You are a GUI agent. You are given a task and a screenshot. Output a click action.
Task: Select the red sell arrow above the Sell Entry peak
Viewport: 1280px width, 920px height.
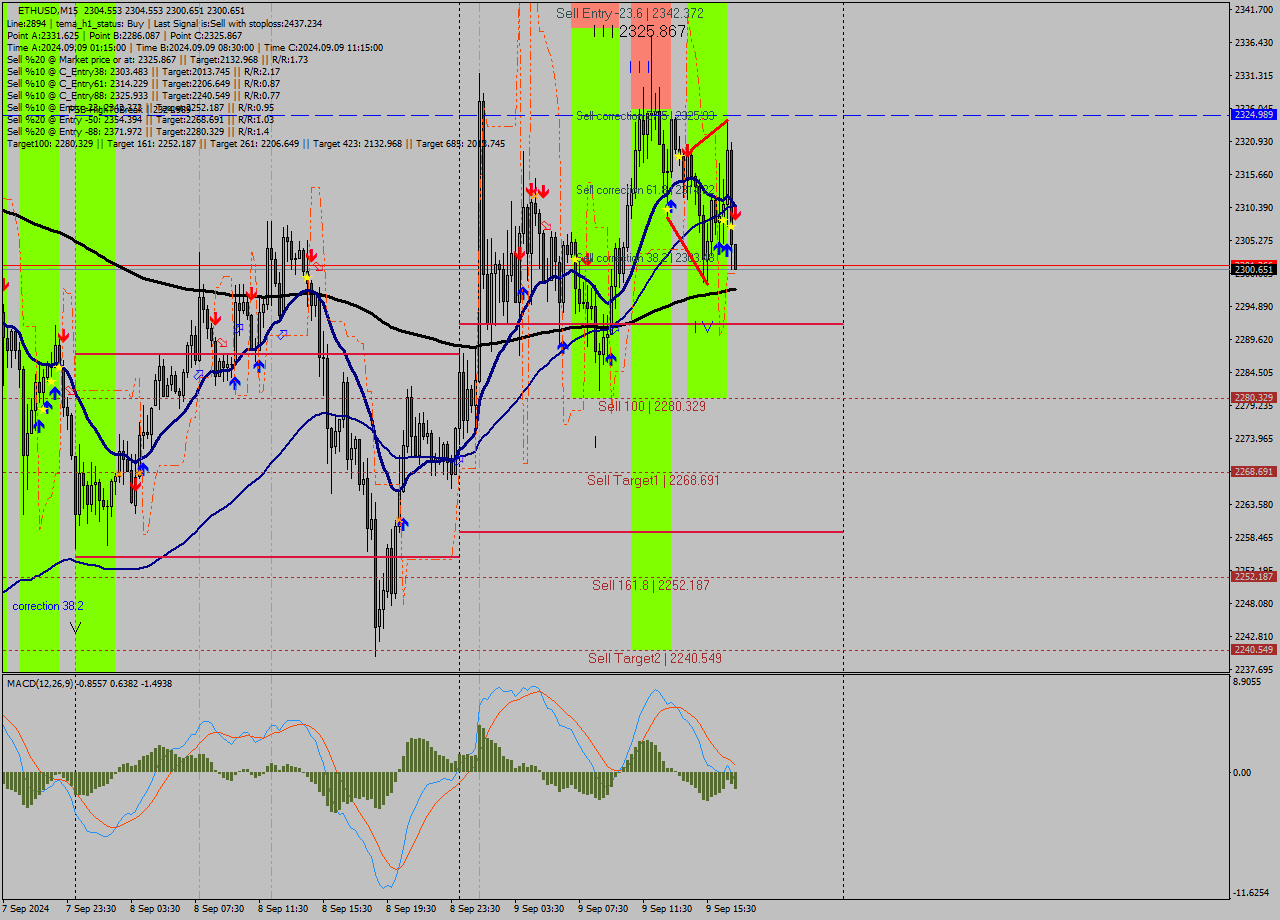click(687, 148)
